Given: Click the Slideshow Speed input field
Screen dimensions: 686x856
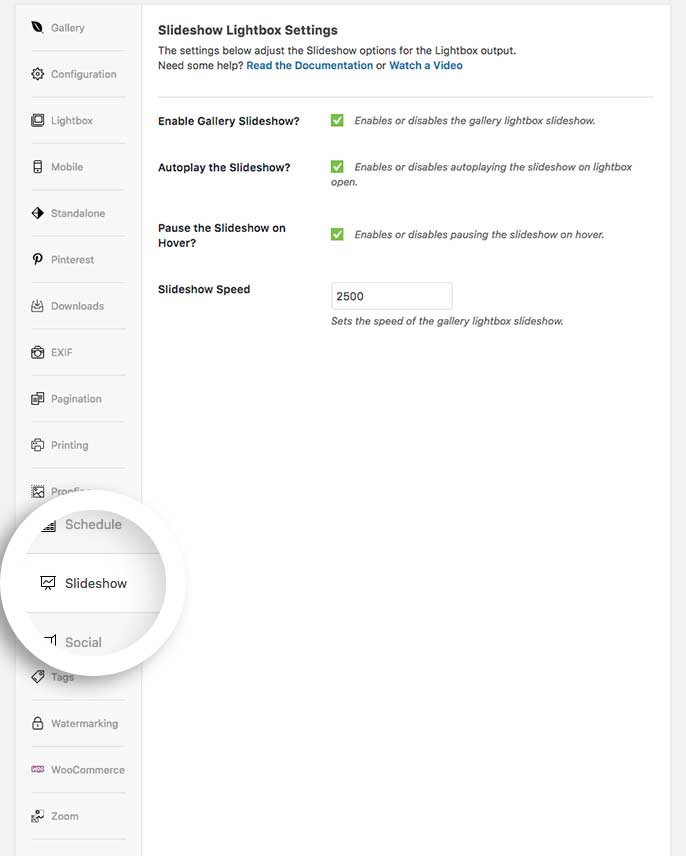Looking at the screenshot, I should pos(391,296).
